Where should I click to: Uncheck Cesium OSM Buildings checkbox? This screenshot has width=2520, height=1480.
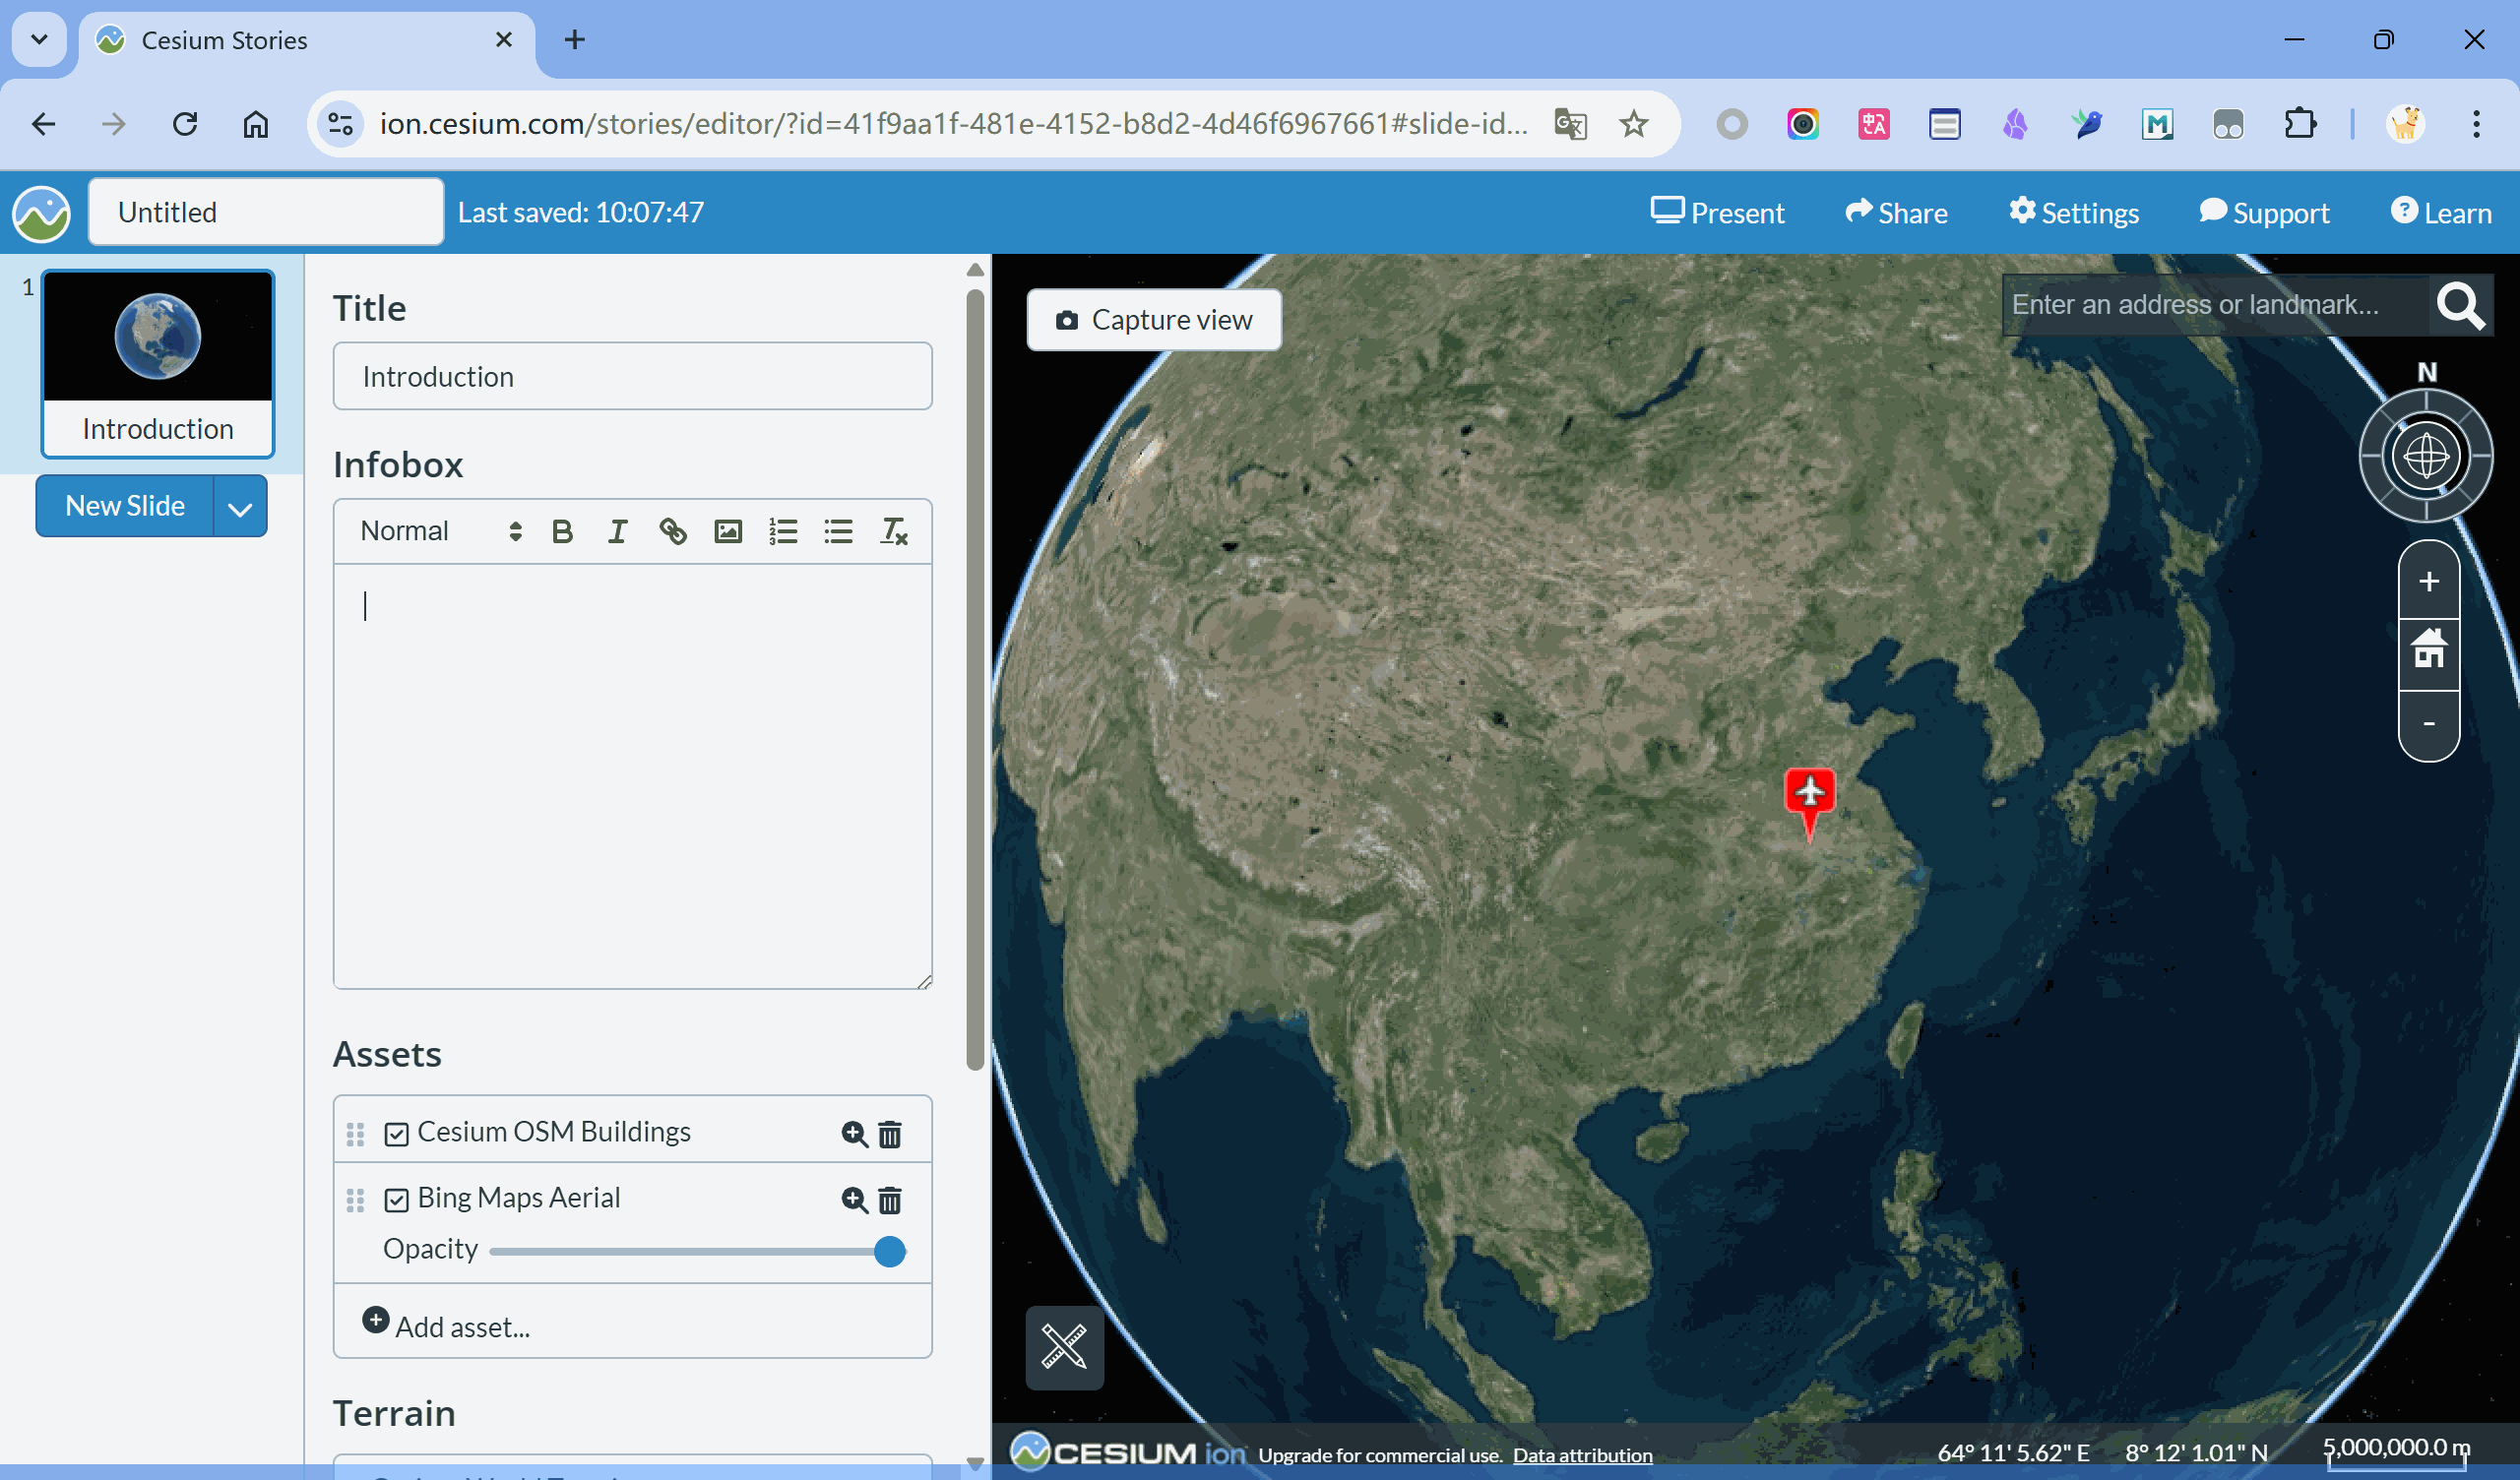pyautogui.click(x=396, y=1134)
